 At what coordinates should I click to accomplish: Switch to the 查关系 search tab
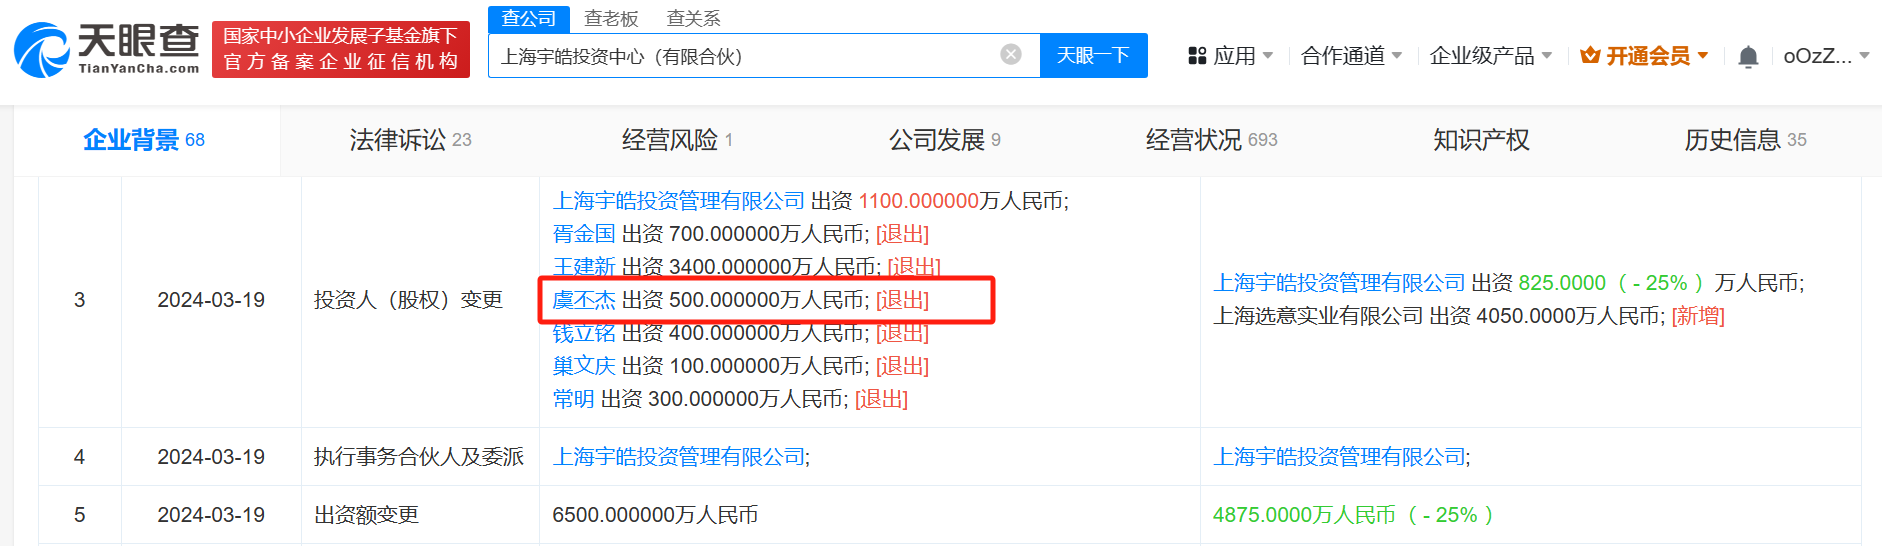pos(693,18)
